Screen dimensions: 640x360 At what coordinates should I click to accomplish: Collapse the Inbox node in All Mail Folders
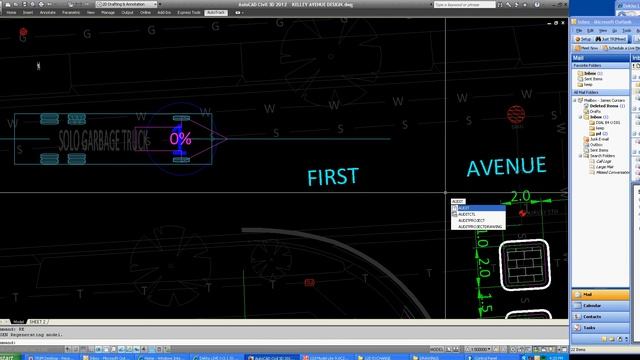580,117
